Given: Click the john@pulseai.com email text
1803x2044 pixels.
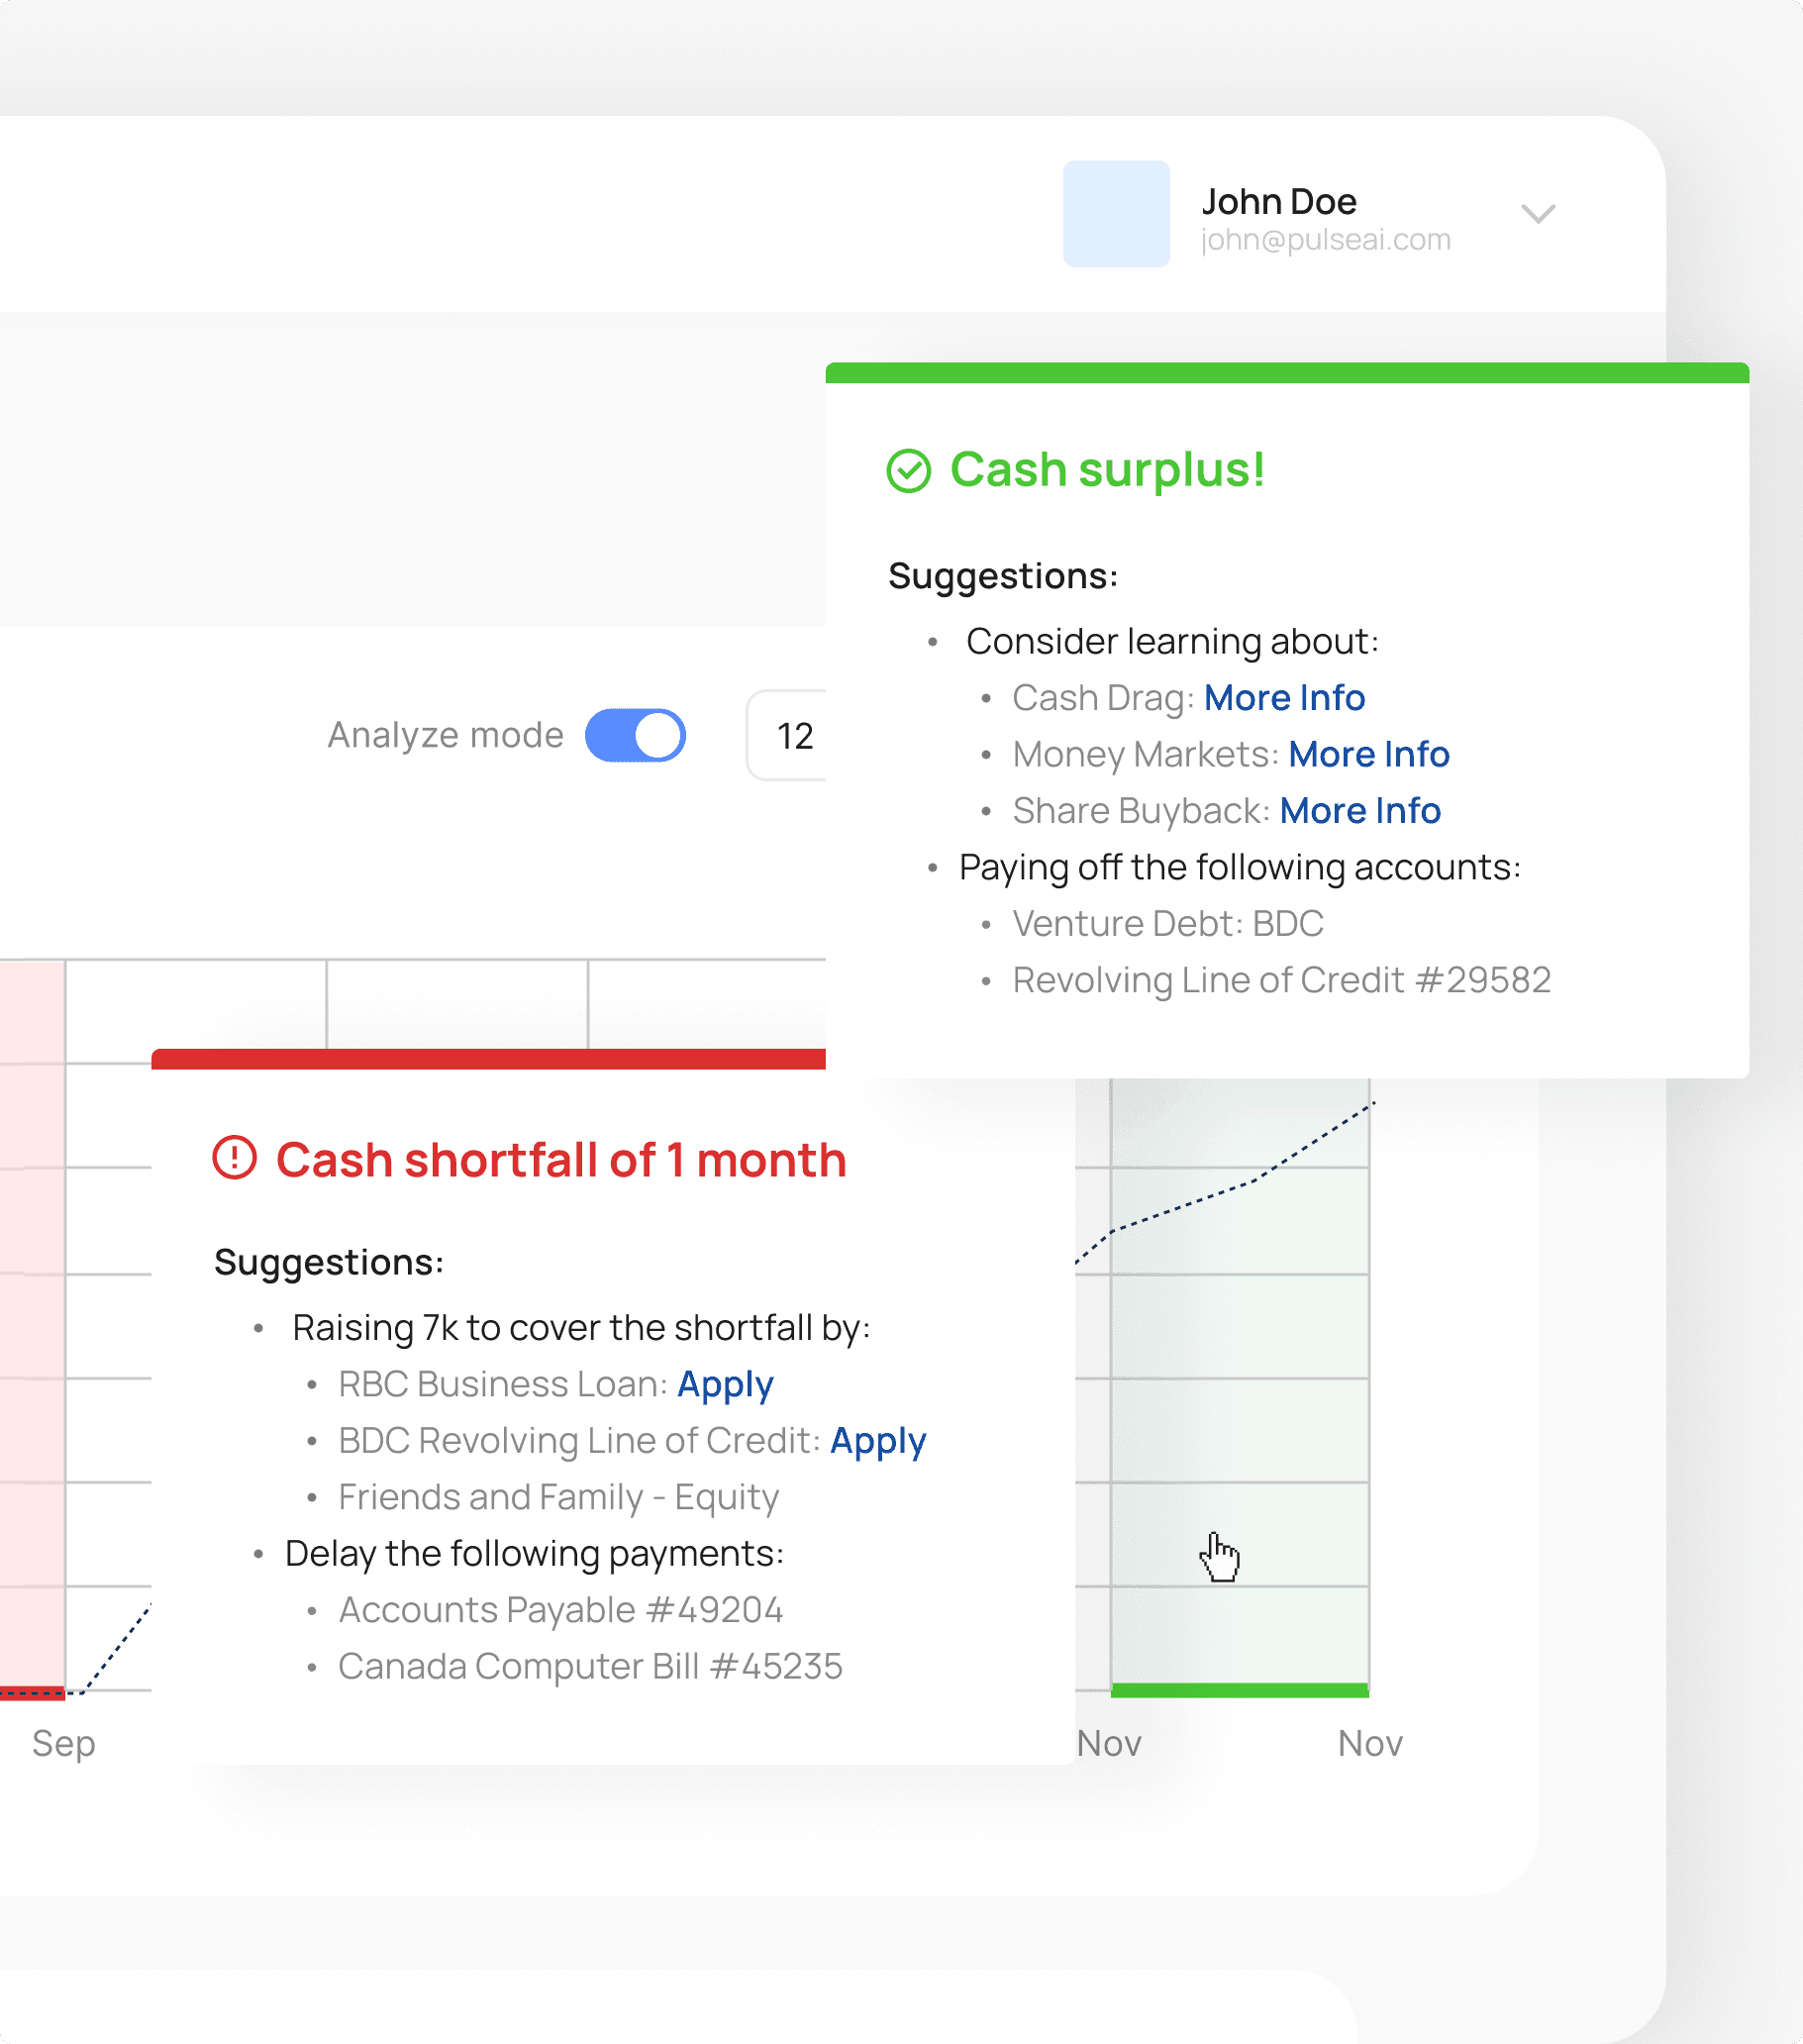Looking at the screenshot, I should coord(1325,240).
